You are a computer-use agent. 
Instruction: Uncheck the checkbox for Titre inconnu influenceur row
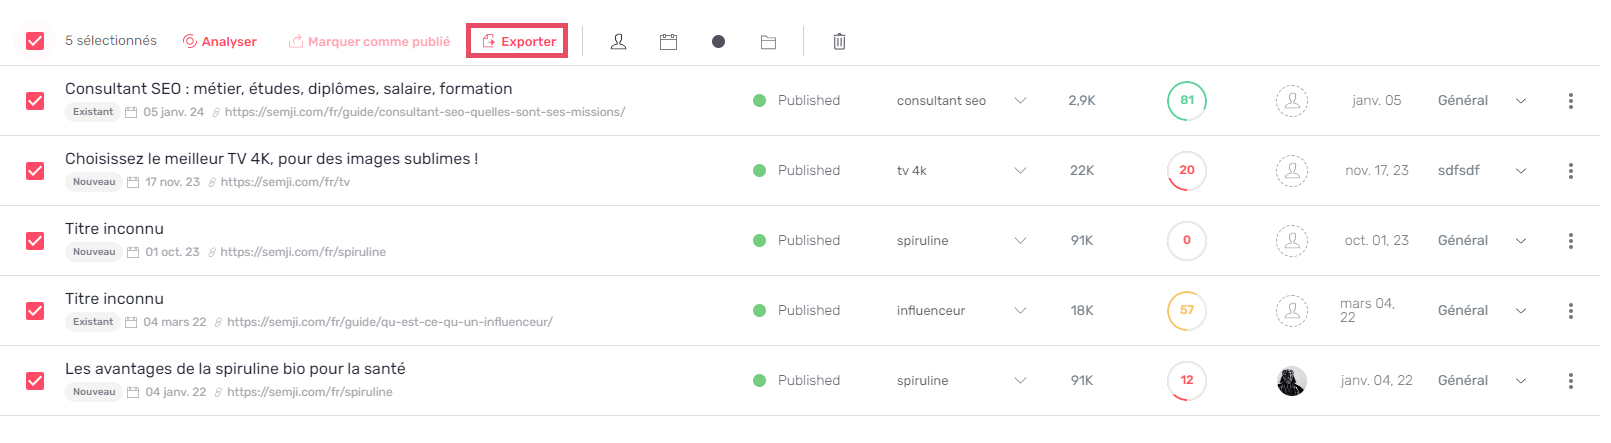(x=35, y=311)
